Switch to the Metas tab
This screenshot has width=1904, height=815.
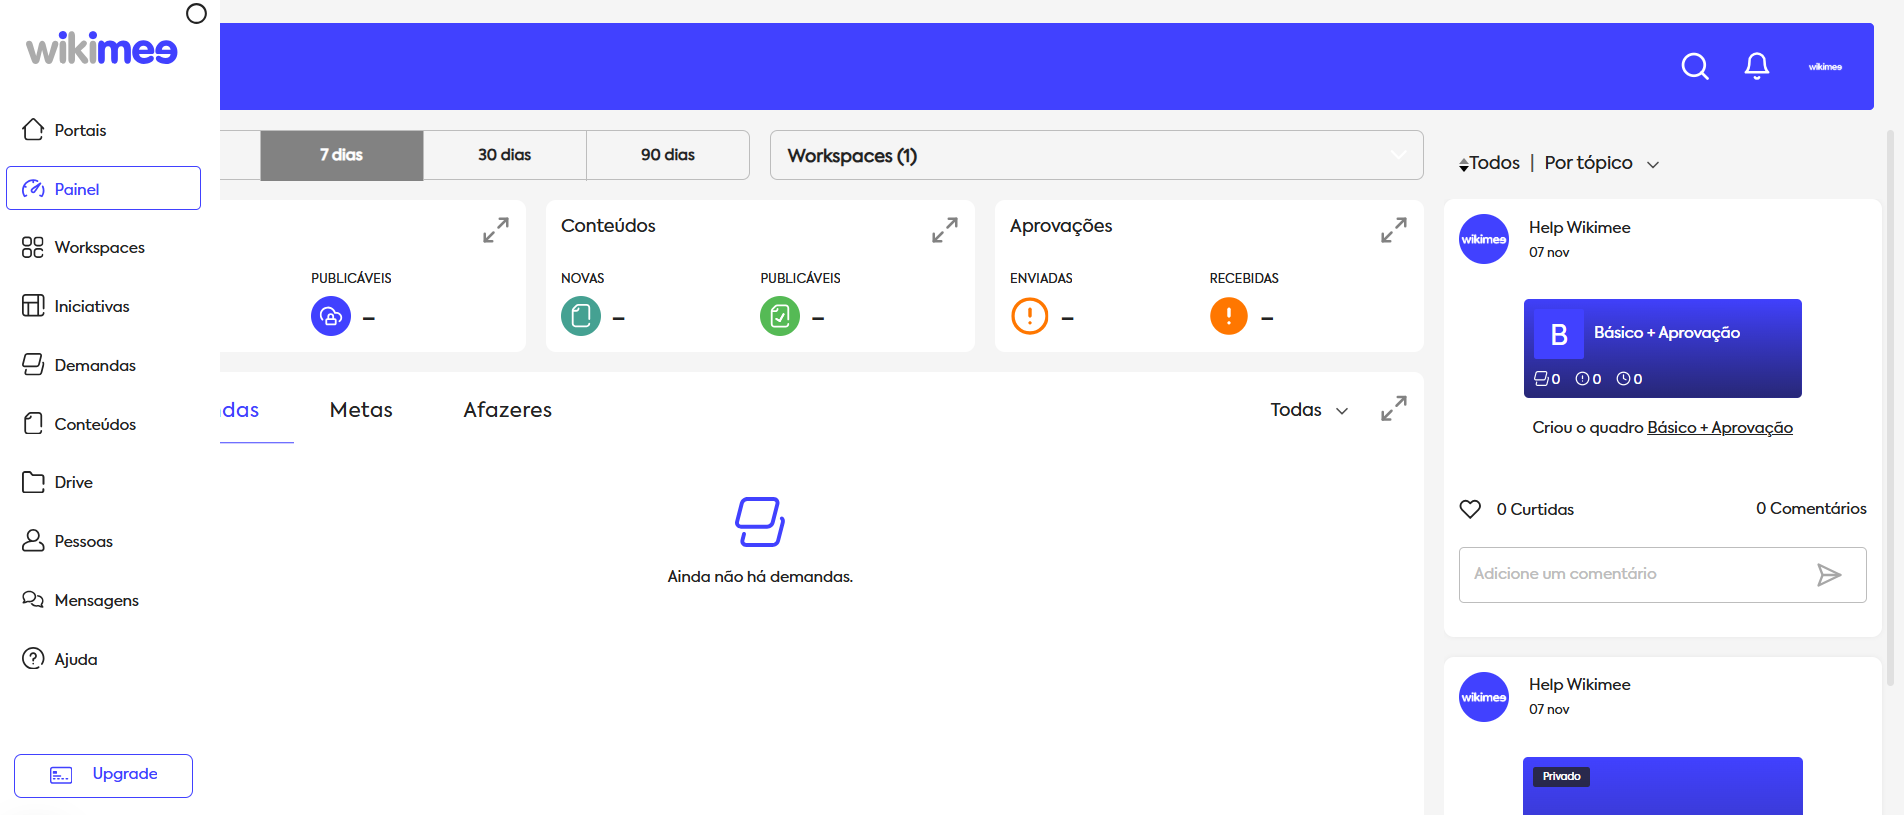[361, 410]
